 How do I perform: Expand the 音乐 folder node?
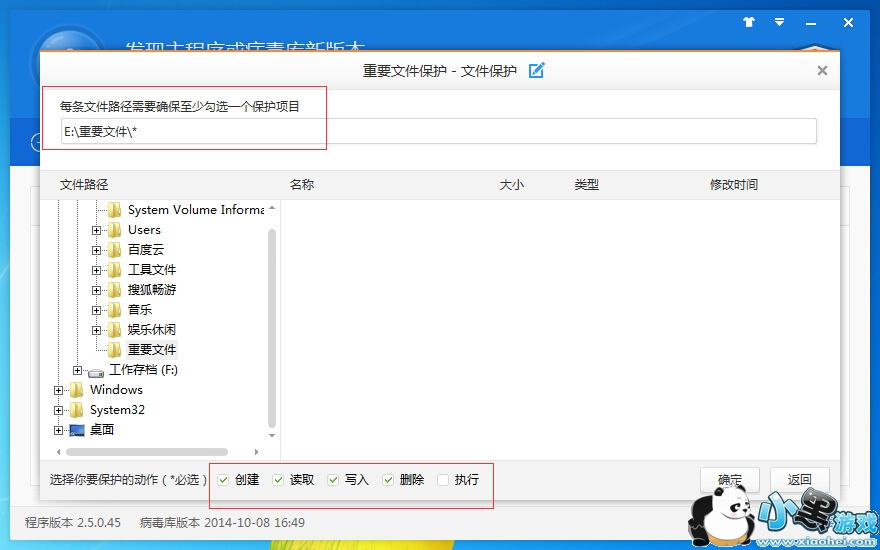click(97, 310)
